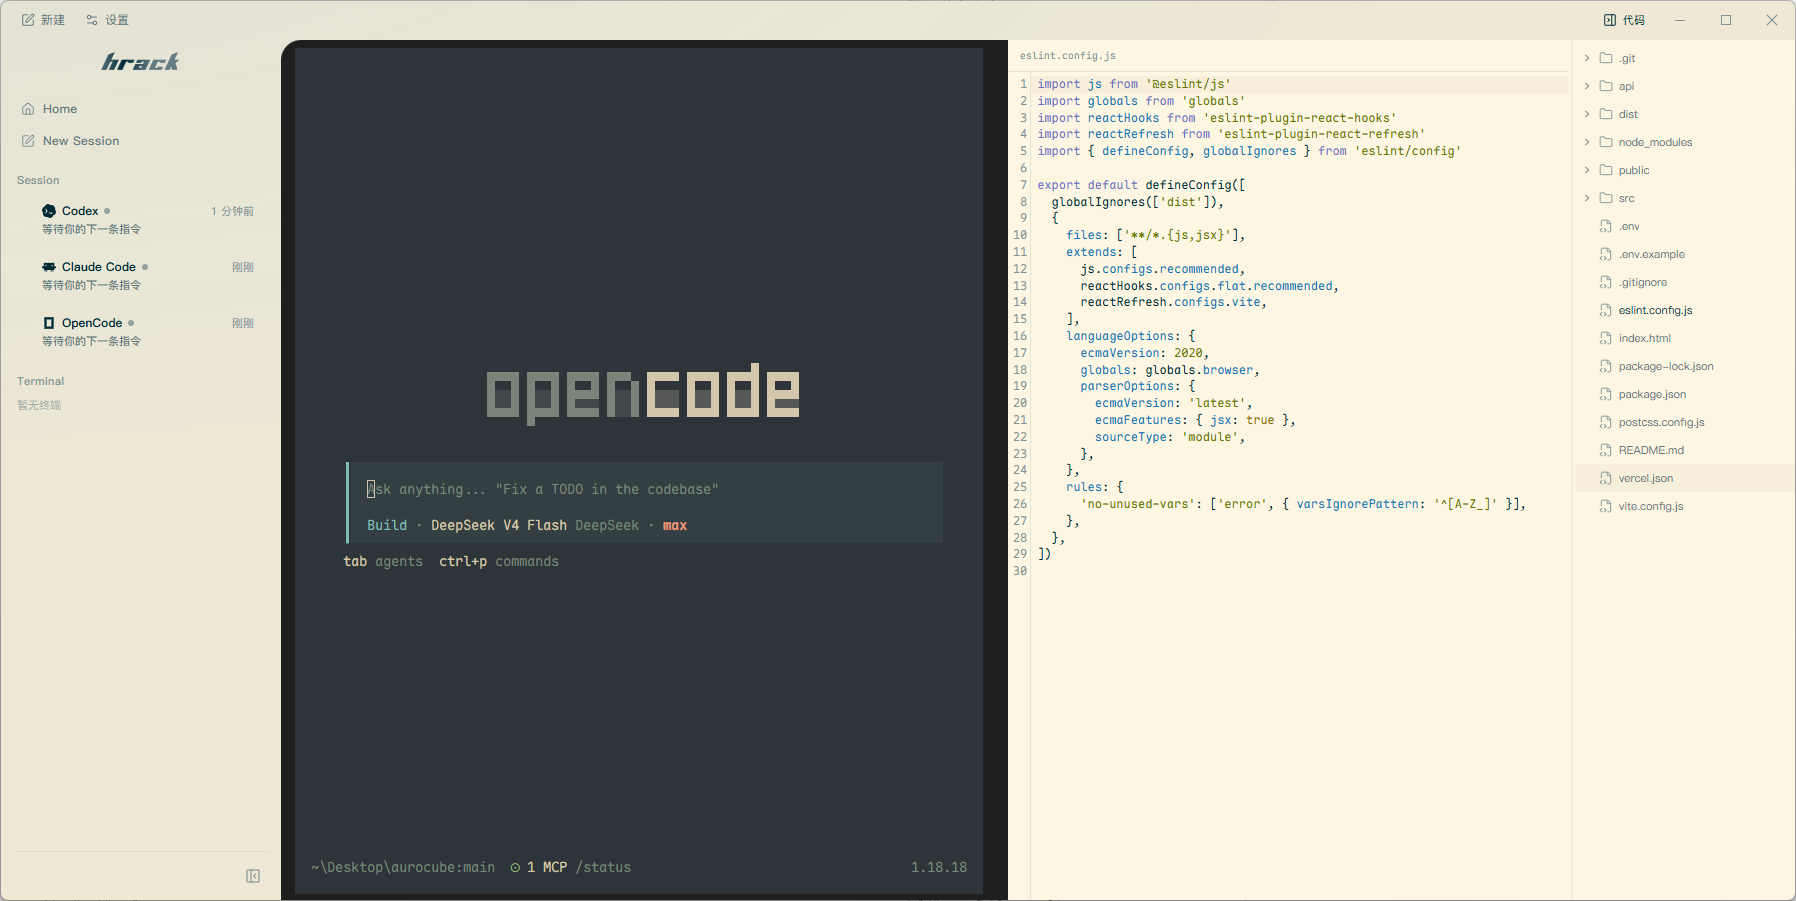Click the Session section header
The image size is (1796, 901).
38,180
